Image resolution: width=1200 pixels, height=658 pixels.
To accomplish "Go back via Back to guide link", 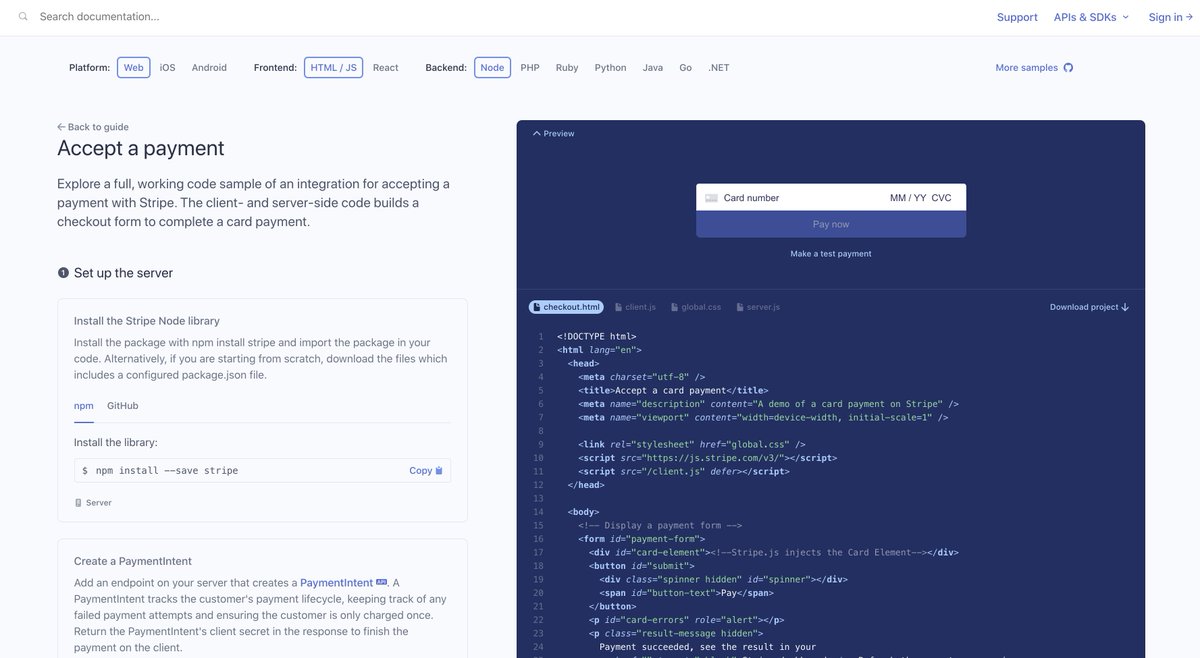I will point(93,127).
